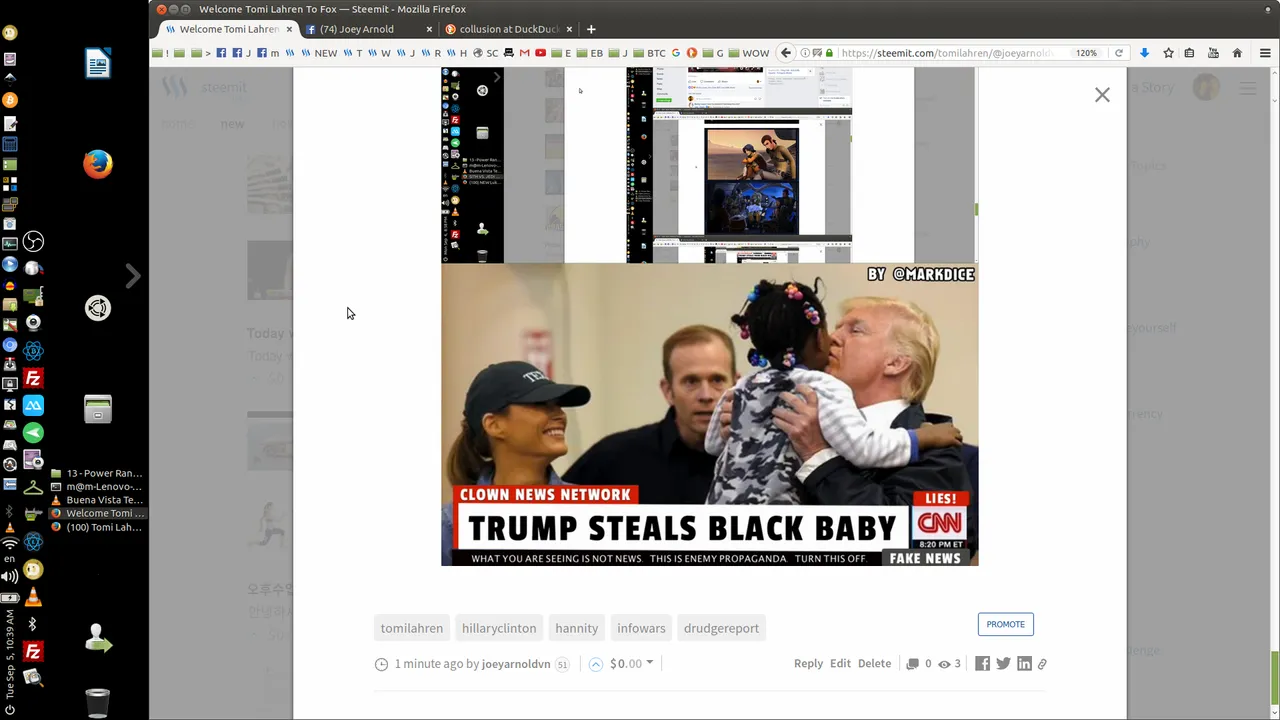Bookmark this page with the star
The image size is (1280, 720).
pos(1168,53)
